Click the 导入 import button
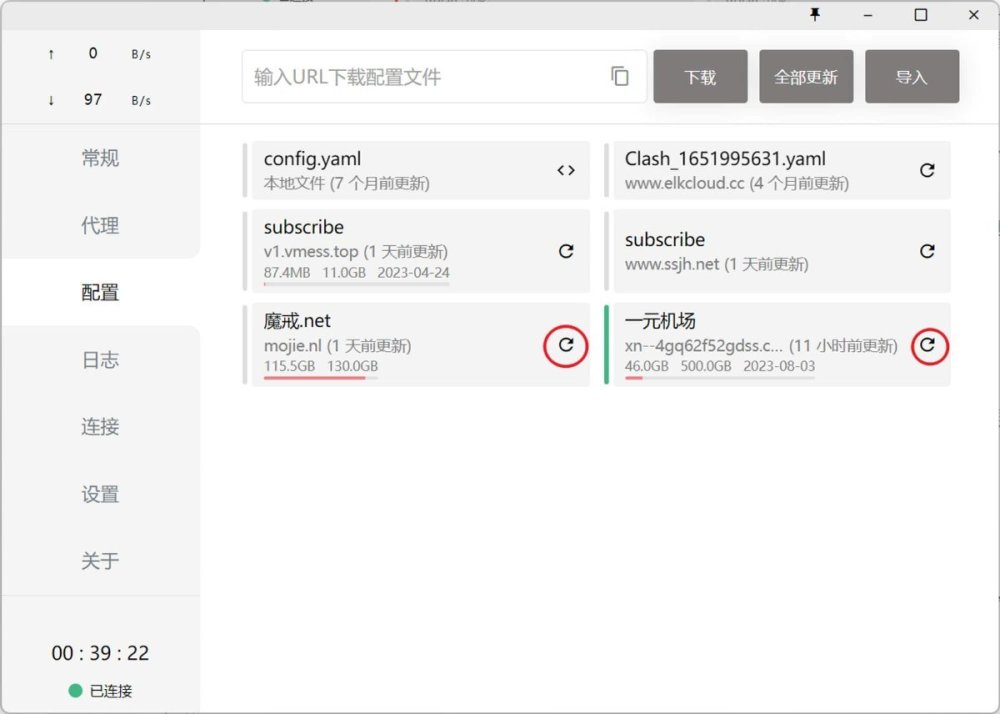Viewport: 1000px width, 714px height. [911, 77]
